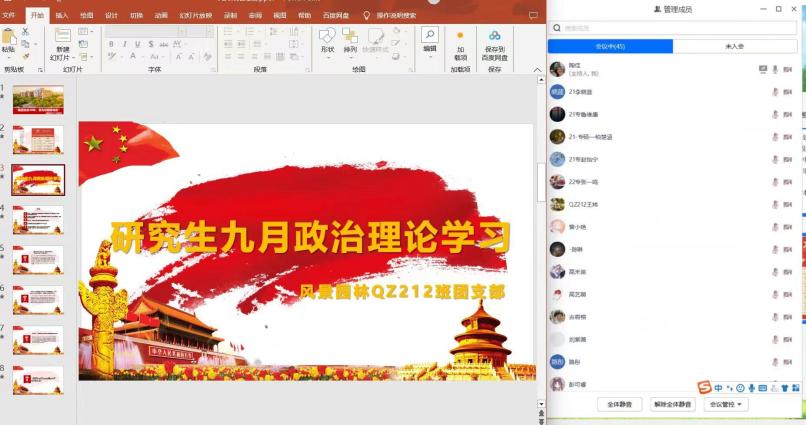This screenshot has height=425, width=806.
Task: Select the first slide thumbnail
Action: coord(38,99)
